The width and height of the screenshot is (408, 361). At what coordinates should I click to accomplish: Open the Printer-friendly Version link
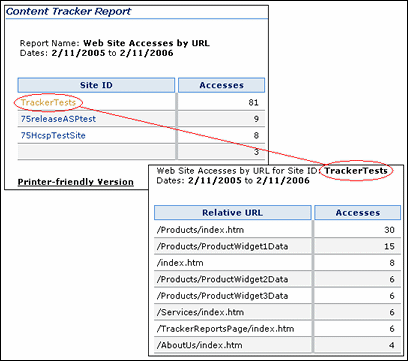[76, 182]
